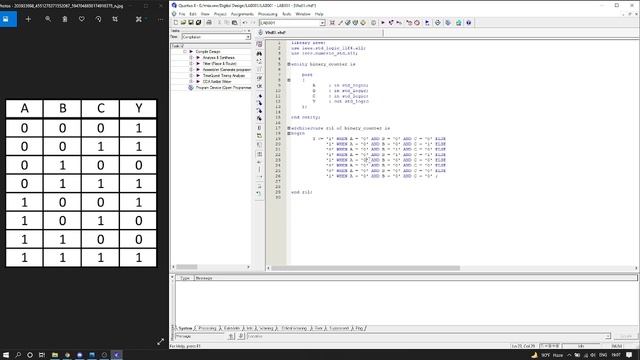Image resolution: width=640 pixels, height=360 pixels.
Task: Click the Undo arrow icon in Quartus toolbar
Action: (x=244, y=23)
